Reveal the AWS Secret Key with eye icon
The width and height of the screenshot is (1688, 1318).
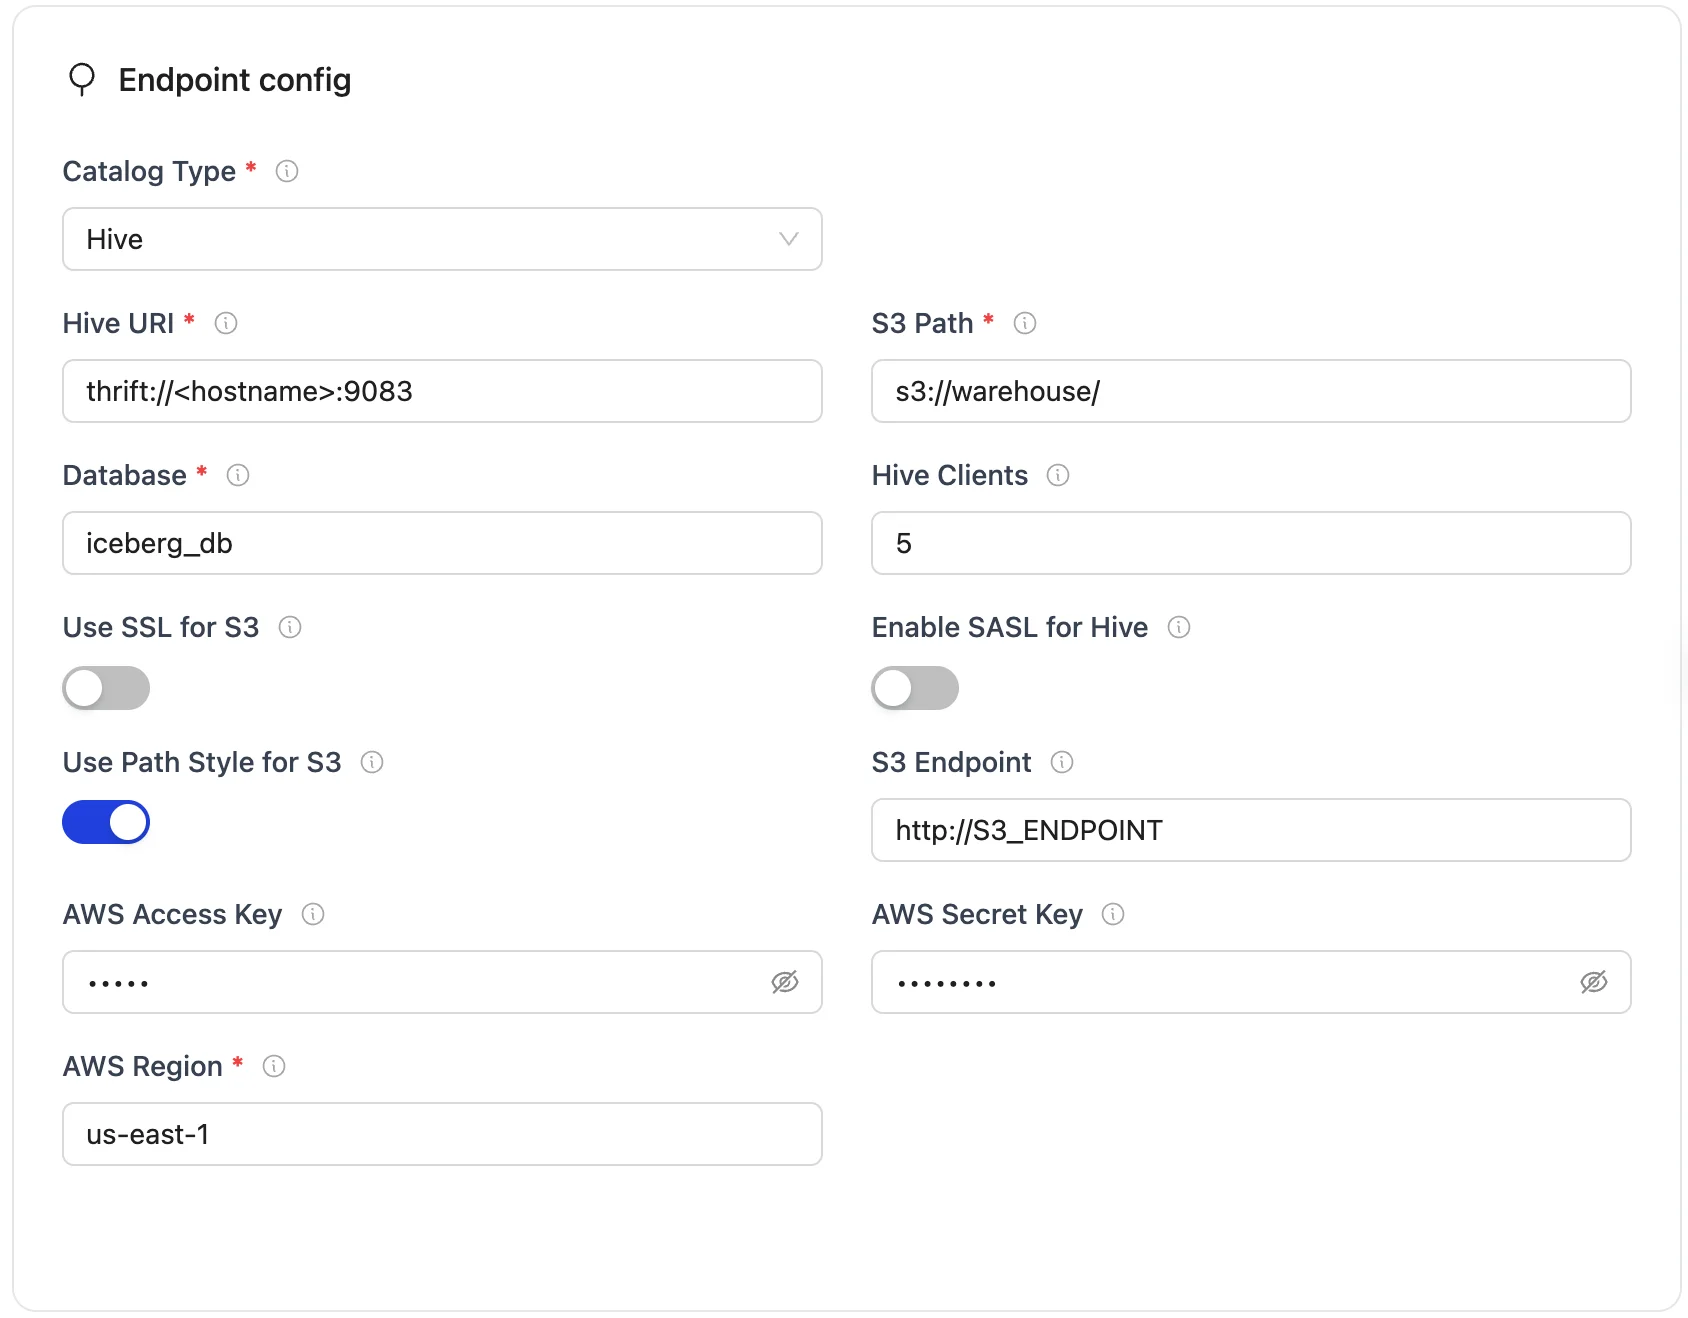click(x=1594, y=982)
